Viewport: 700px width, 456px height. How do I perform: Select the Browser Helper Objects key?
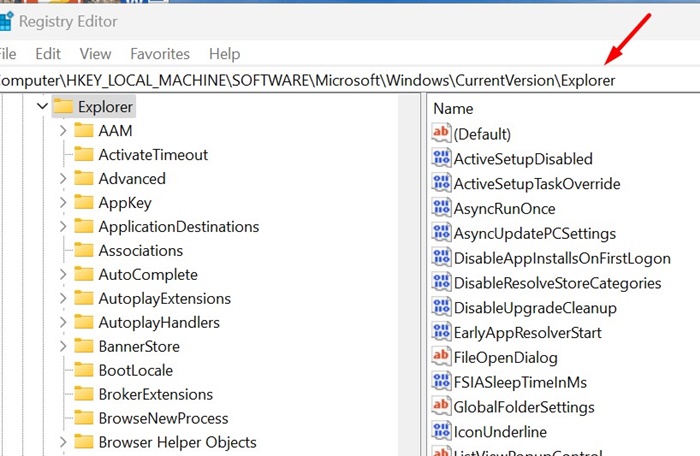click(178, 442)
